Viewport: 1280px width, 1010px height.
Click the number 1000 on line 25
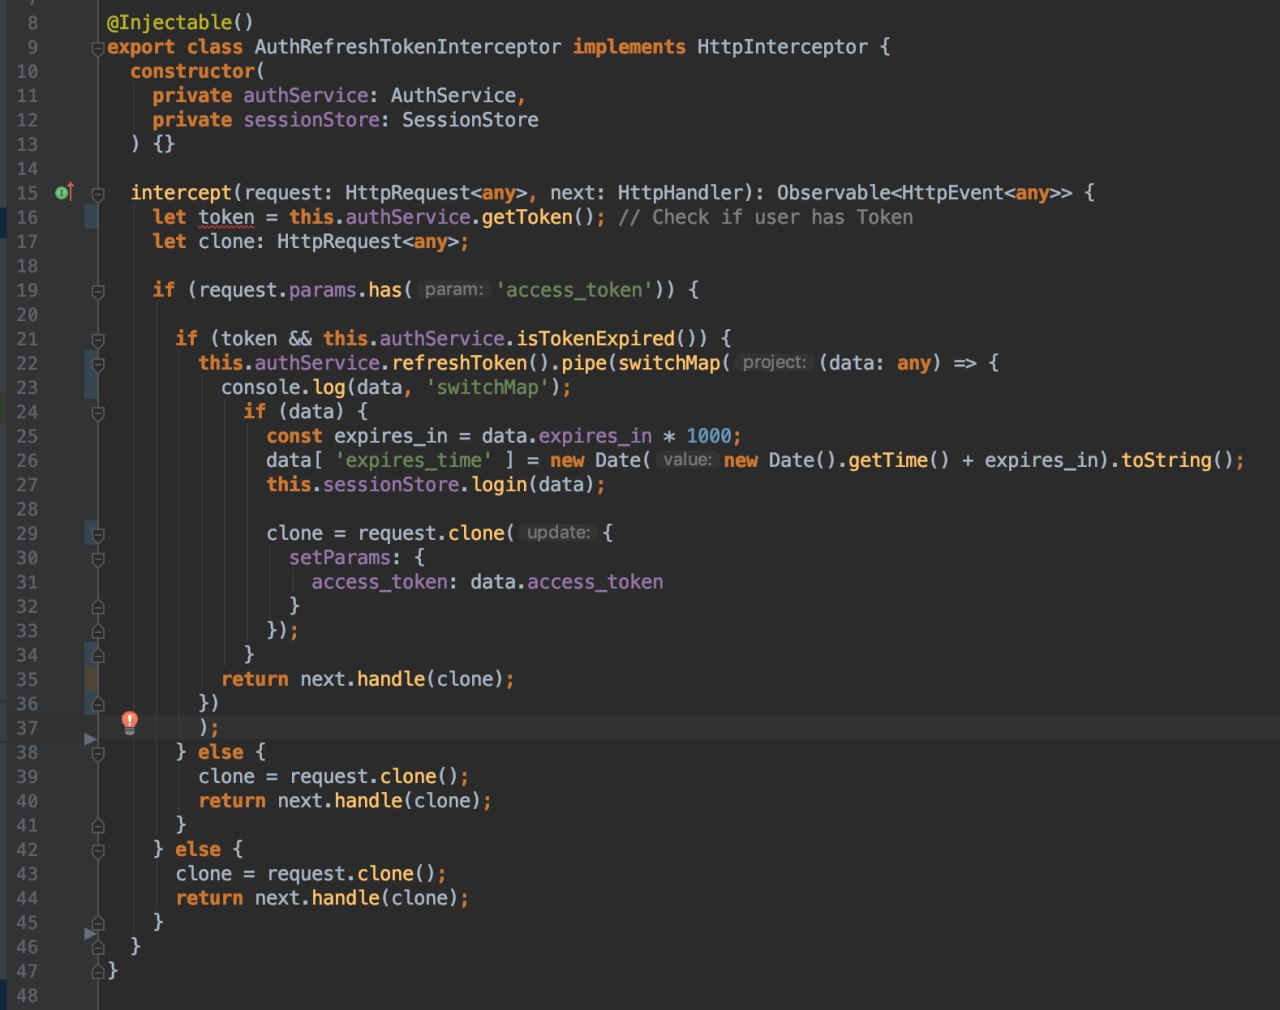(709, 436)
